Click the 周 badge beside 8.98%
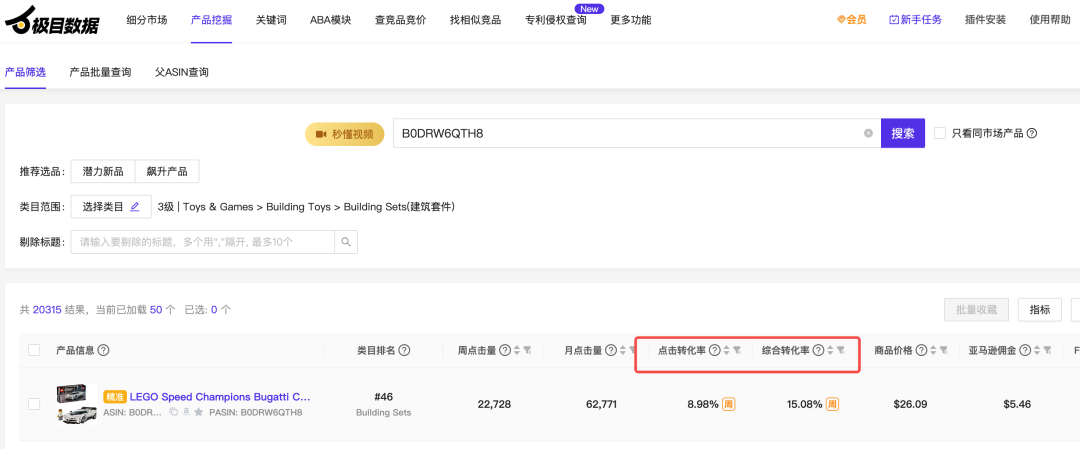The height and width of the screenshot is (449, 1080). point(728,404)
